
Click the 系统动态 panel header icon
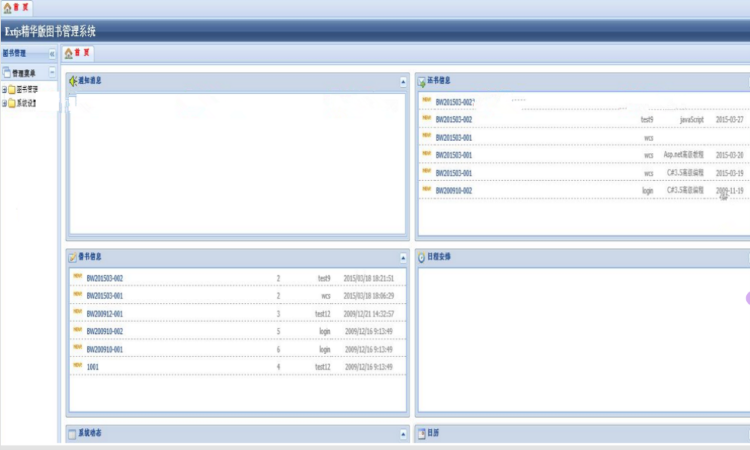(x=72, y=434)
